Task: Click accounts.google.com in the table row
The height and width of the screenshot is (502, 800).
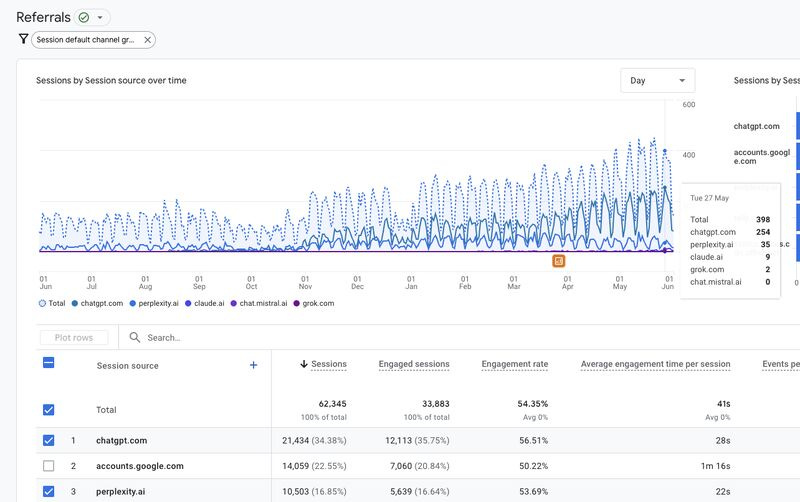Action: click(x=140, y=466)
